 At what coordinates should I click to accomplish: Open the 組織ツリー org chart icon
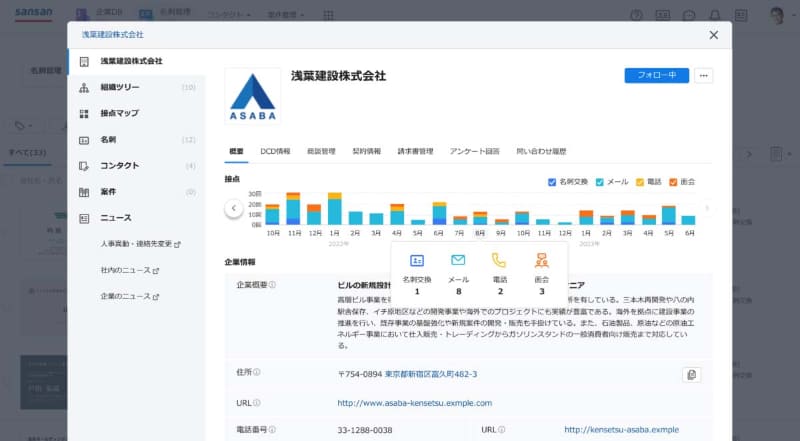click(x=84, y=88)
